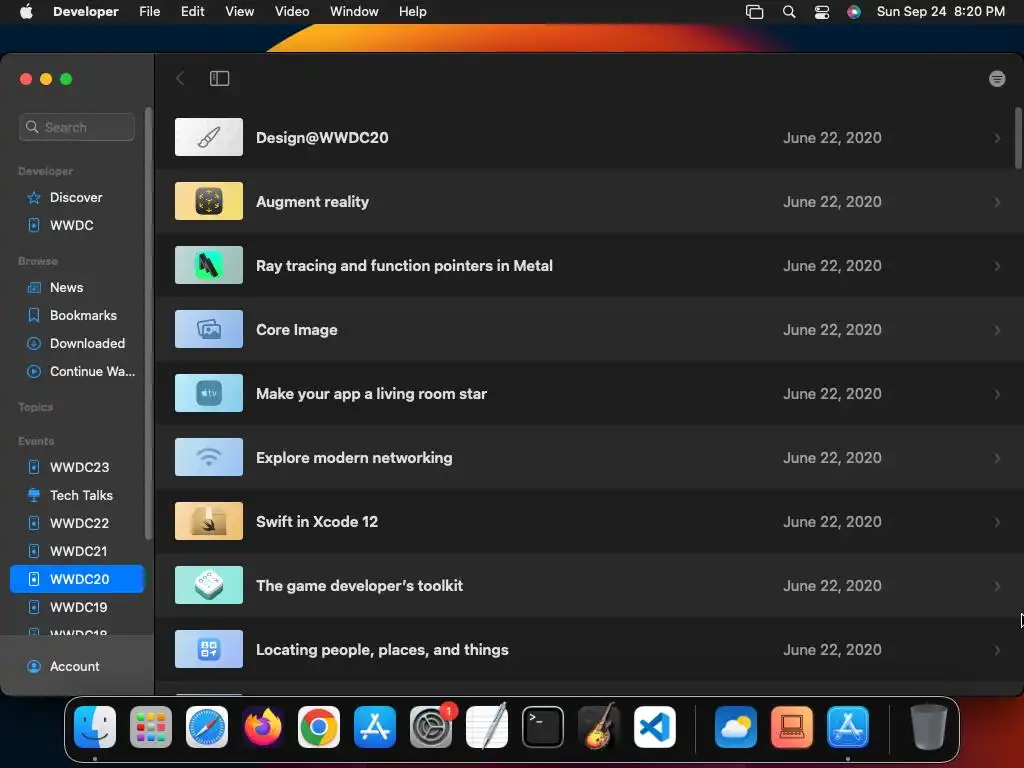The image size is (1024, 768).
Task: Click the Wi-Fi networking thumbnail
Action: pyautogui.click(x=209, y=457)
